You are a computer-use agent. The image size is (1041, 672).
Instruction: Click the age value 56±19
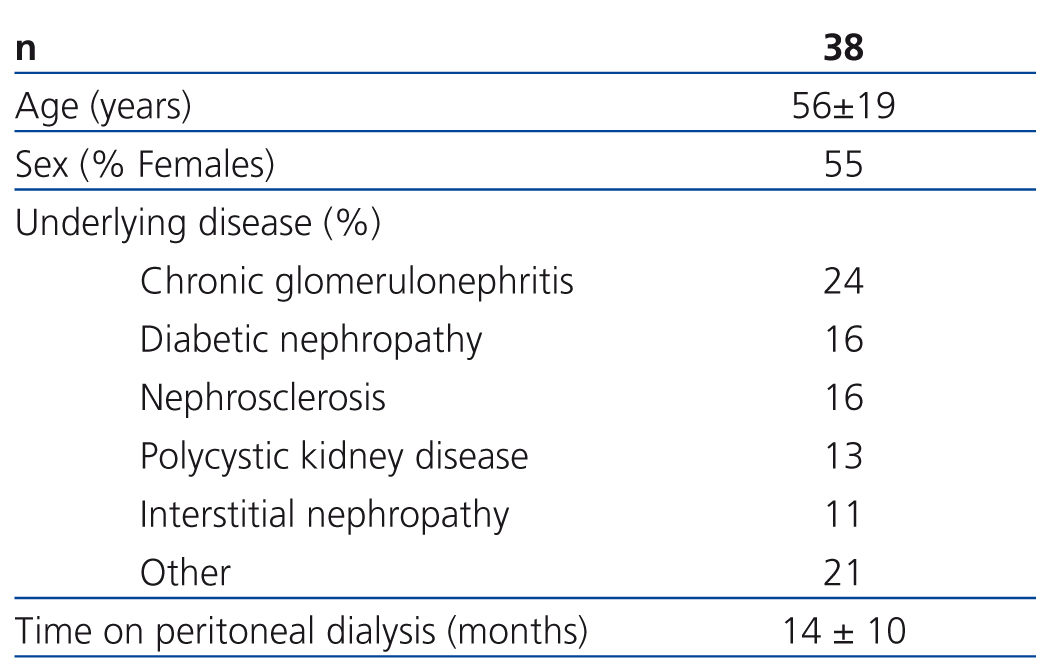point(843,106)
